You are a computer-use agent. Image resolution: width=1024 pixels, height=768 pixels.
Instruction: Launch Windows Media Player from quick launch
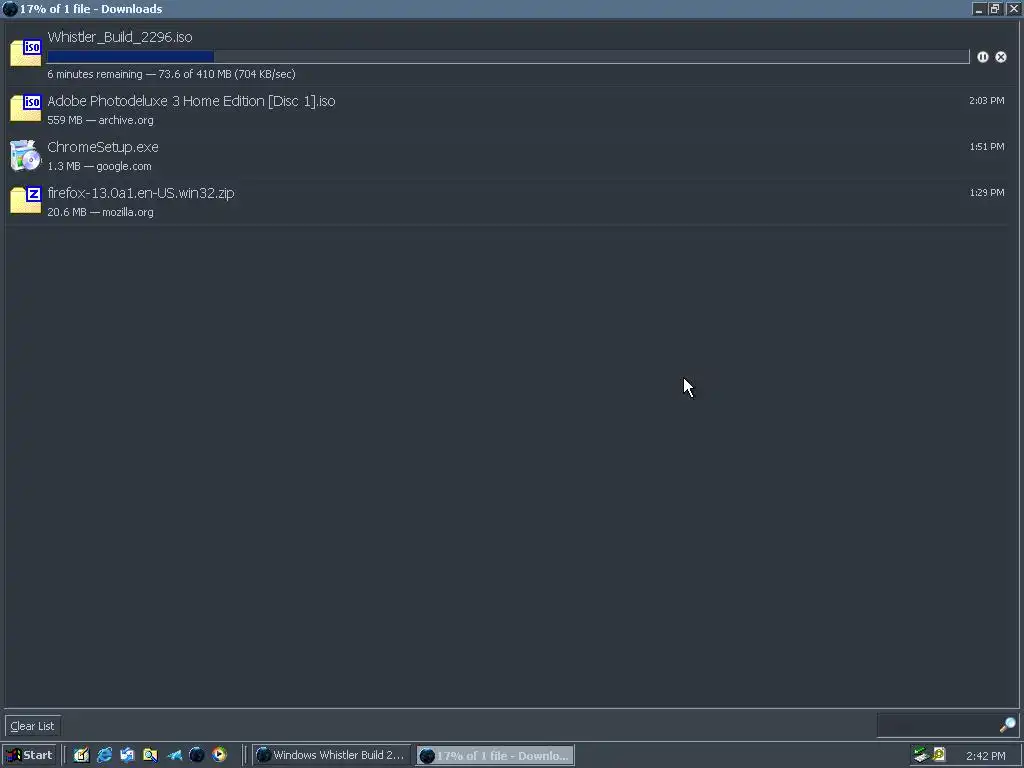click(219, 755)
